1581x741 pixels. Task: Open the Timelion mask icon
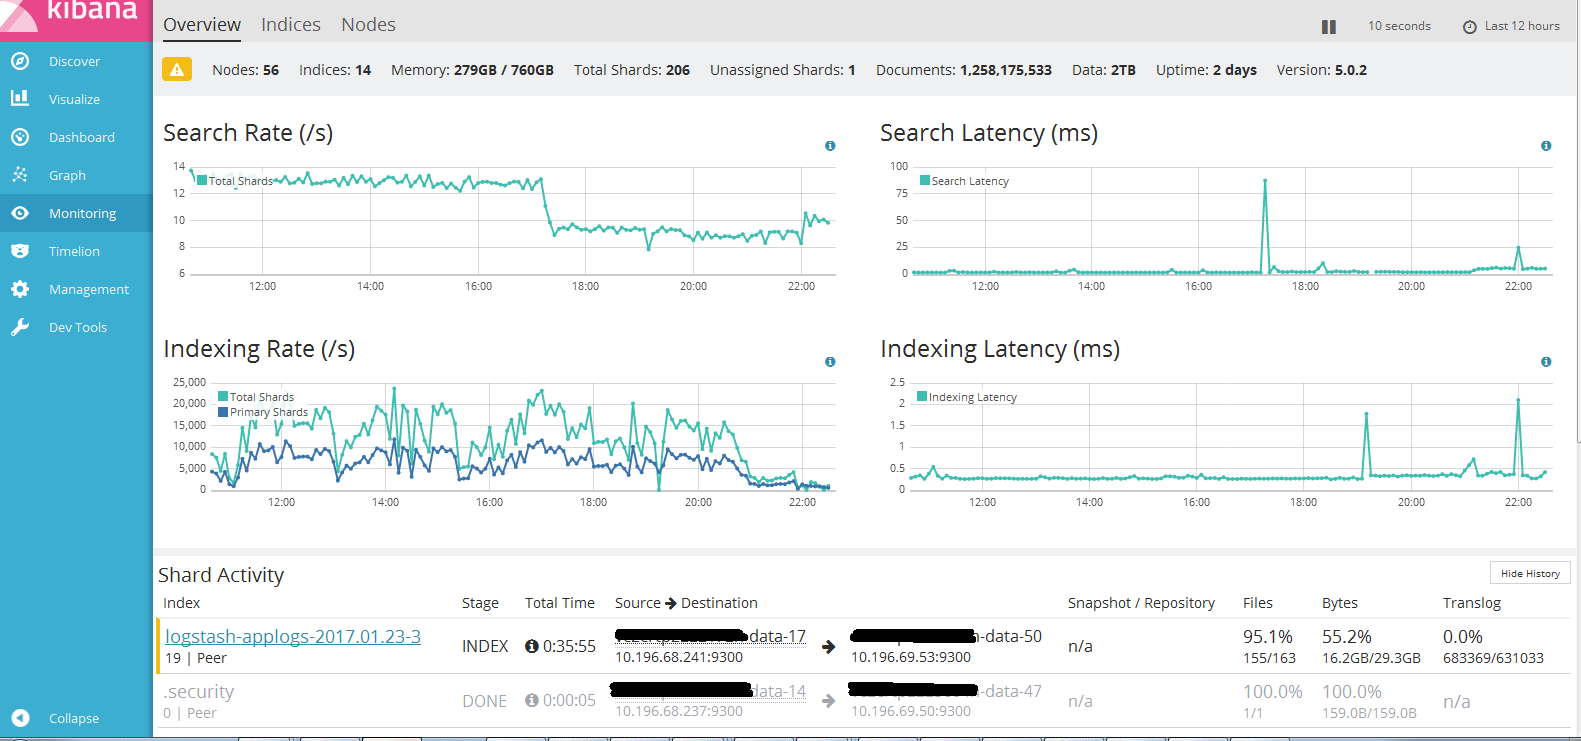(20, 251)
